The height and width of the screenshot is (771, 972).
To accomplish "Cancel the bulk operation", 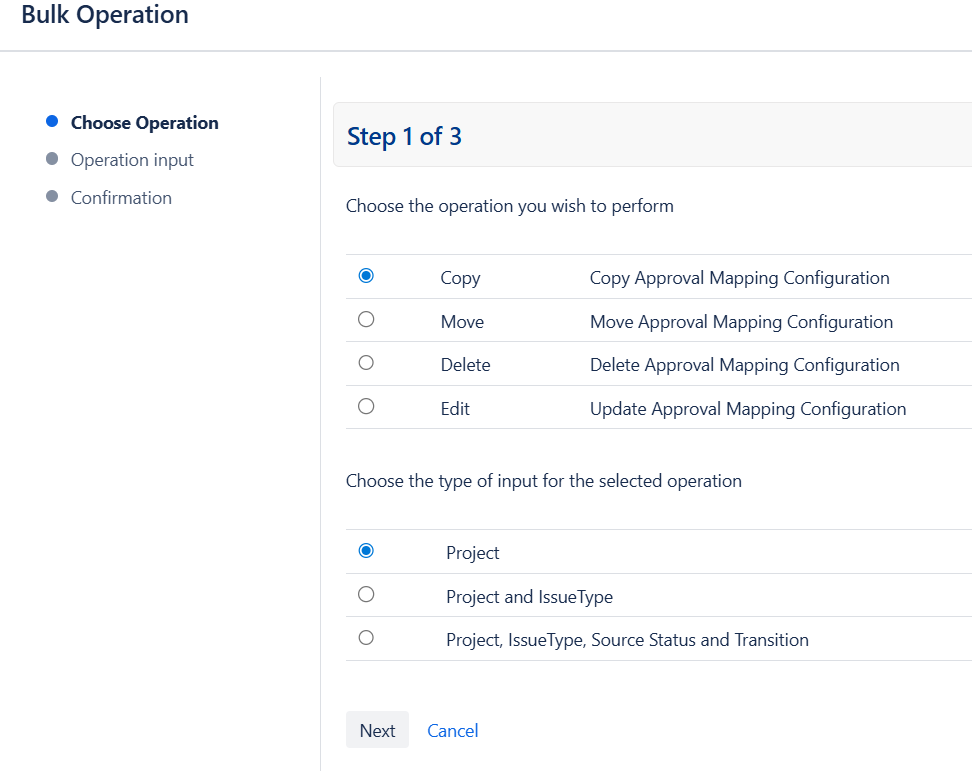I will [x=452, y=731].
